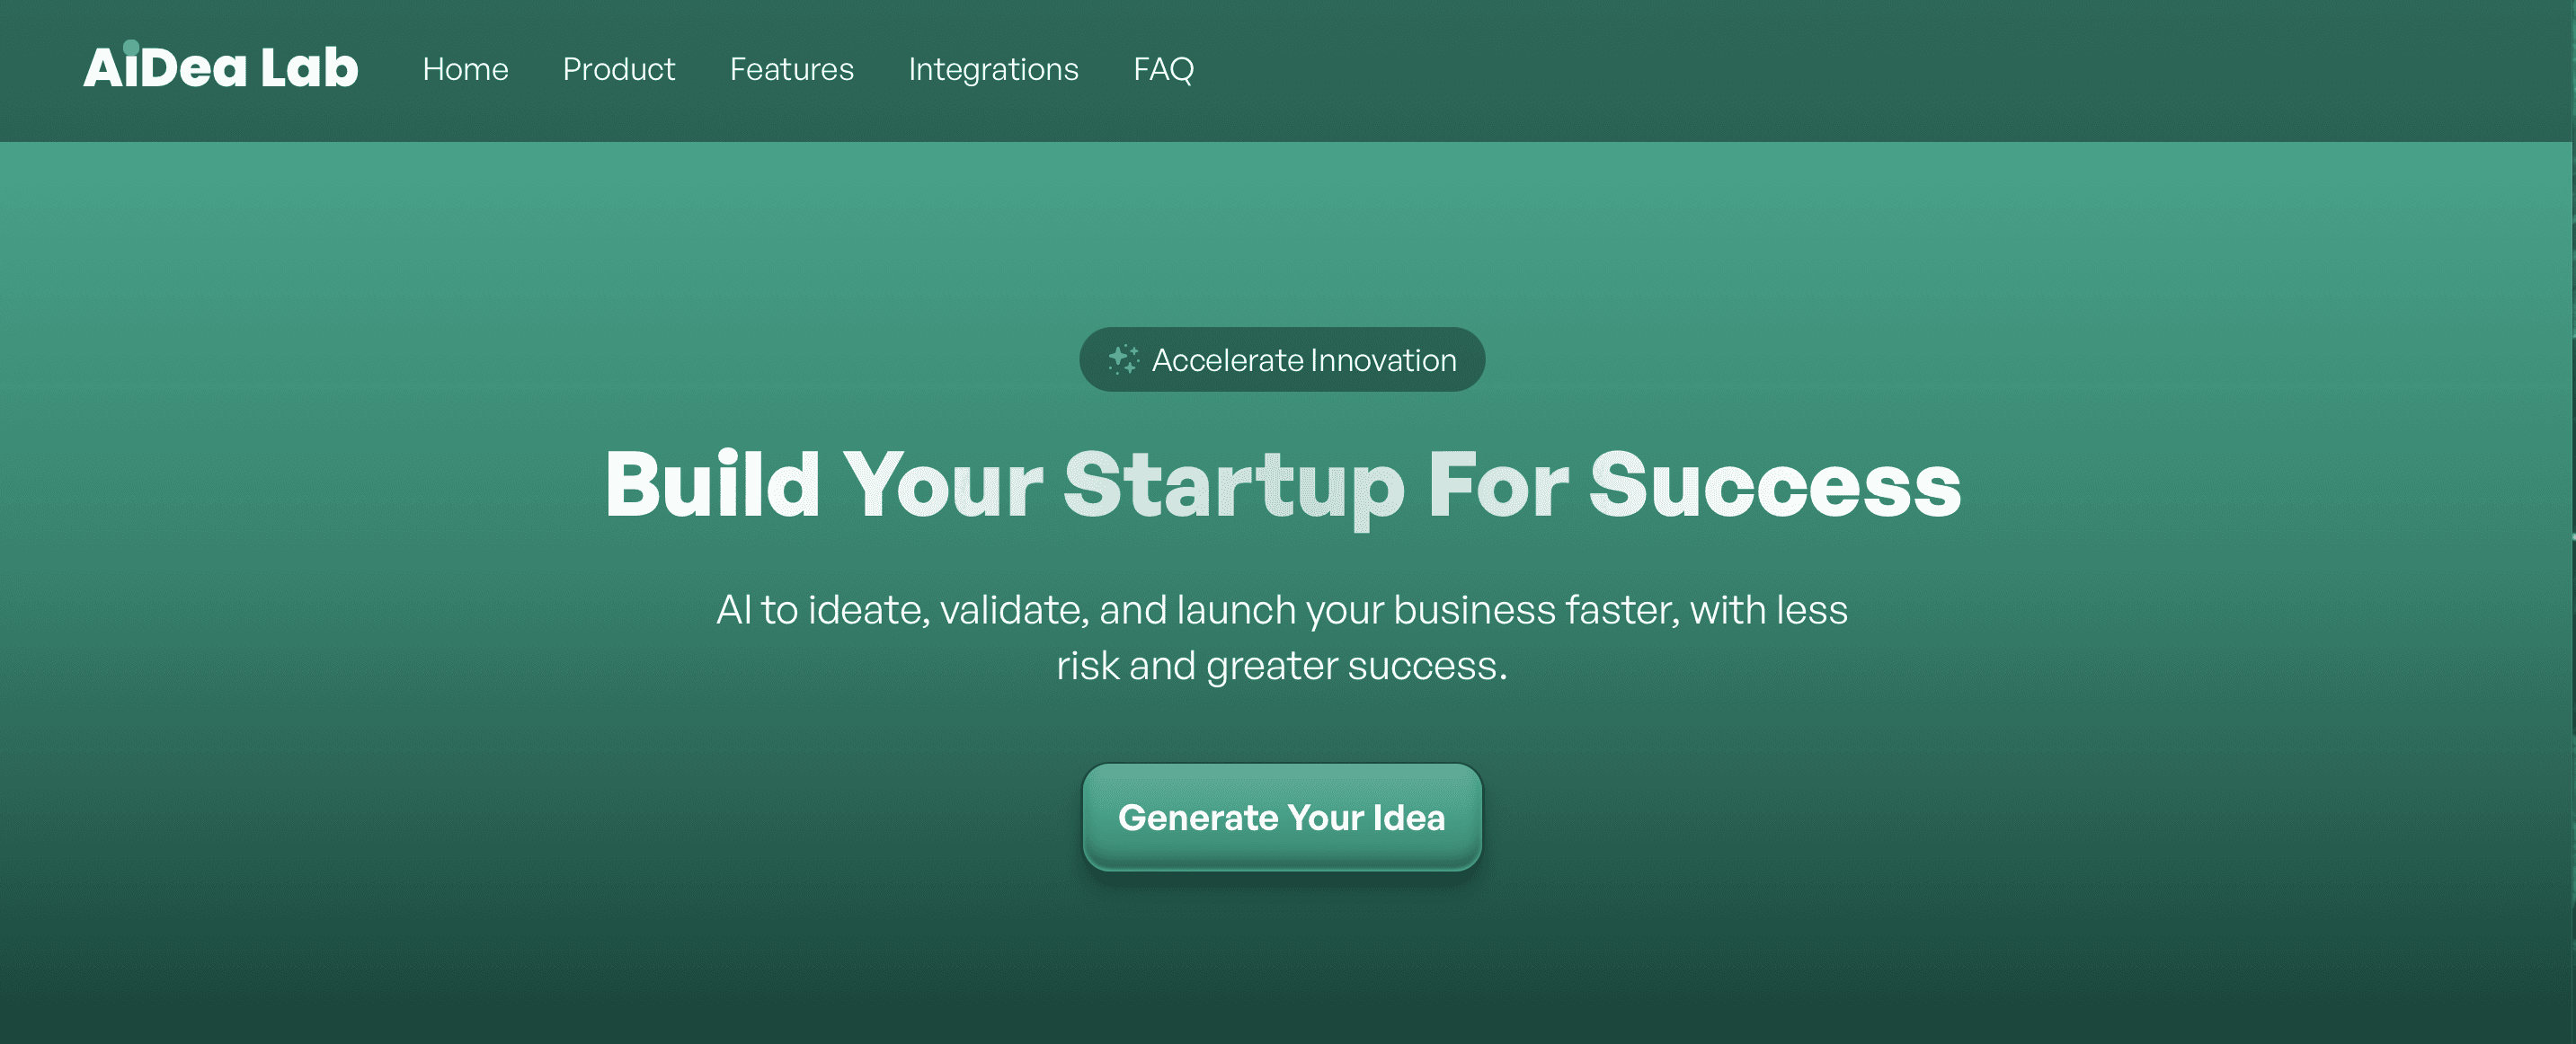Open the Home navigation item
Image resolution: width=2576 pixels, height=1044 pixels.
point(465,69)
